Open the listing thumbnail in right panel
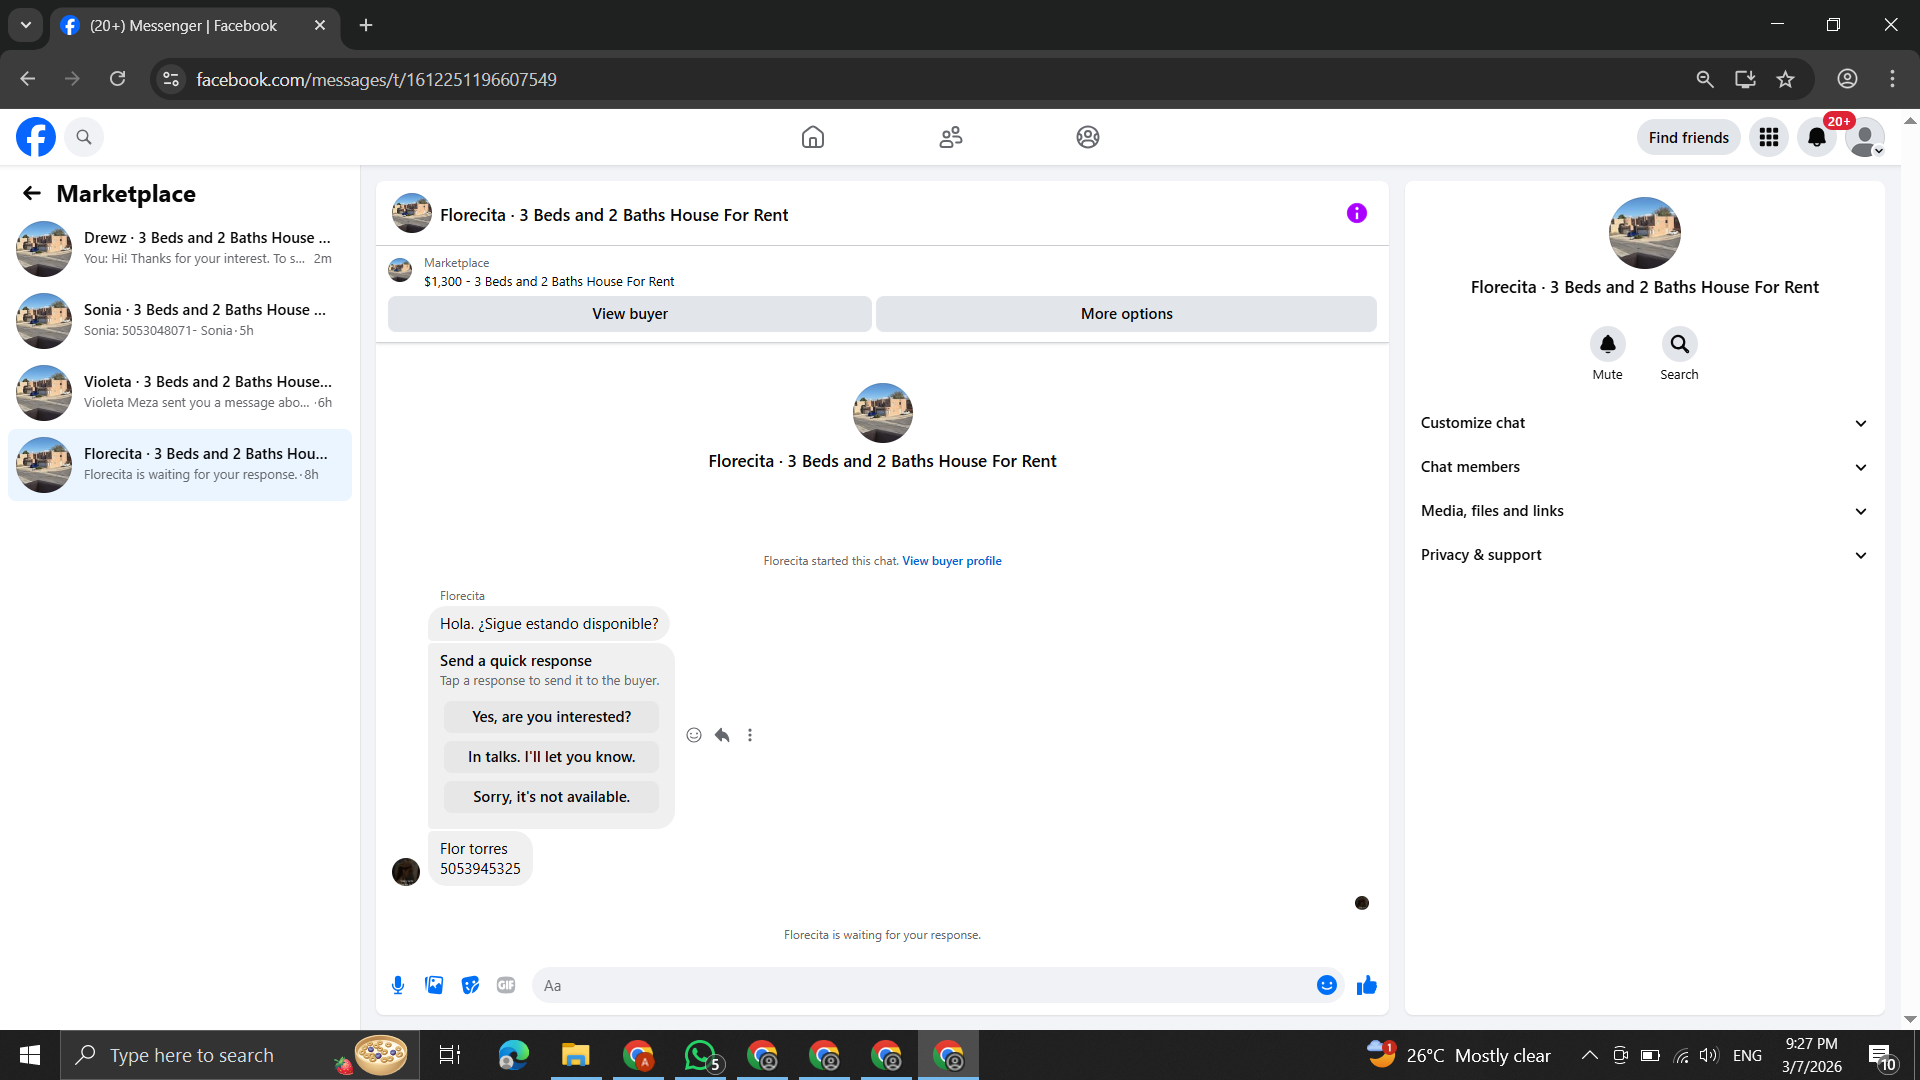This screenshot has height=1080, width=1920. (1645, 233)
